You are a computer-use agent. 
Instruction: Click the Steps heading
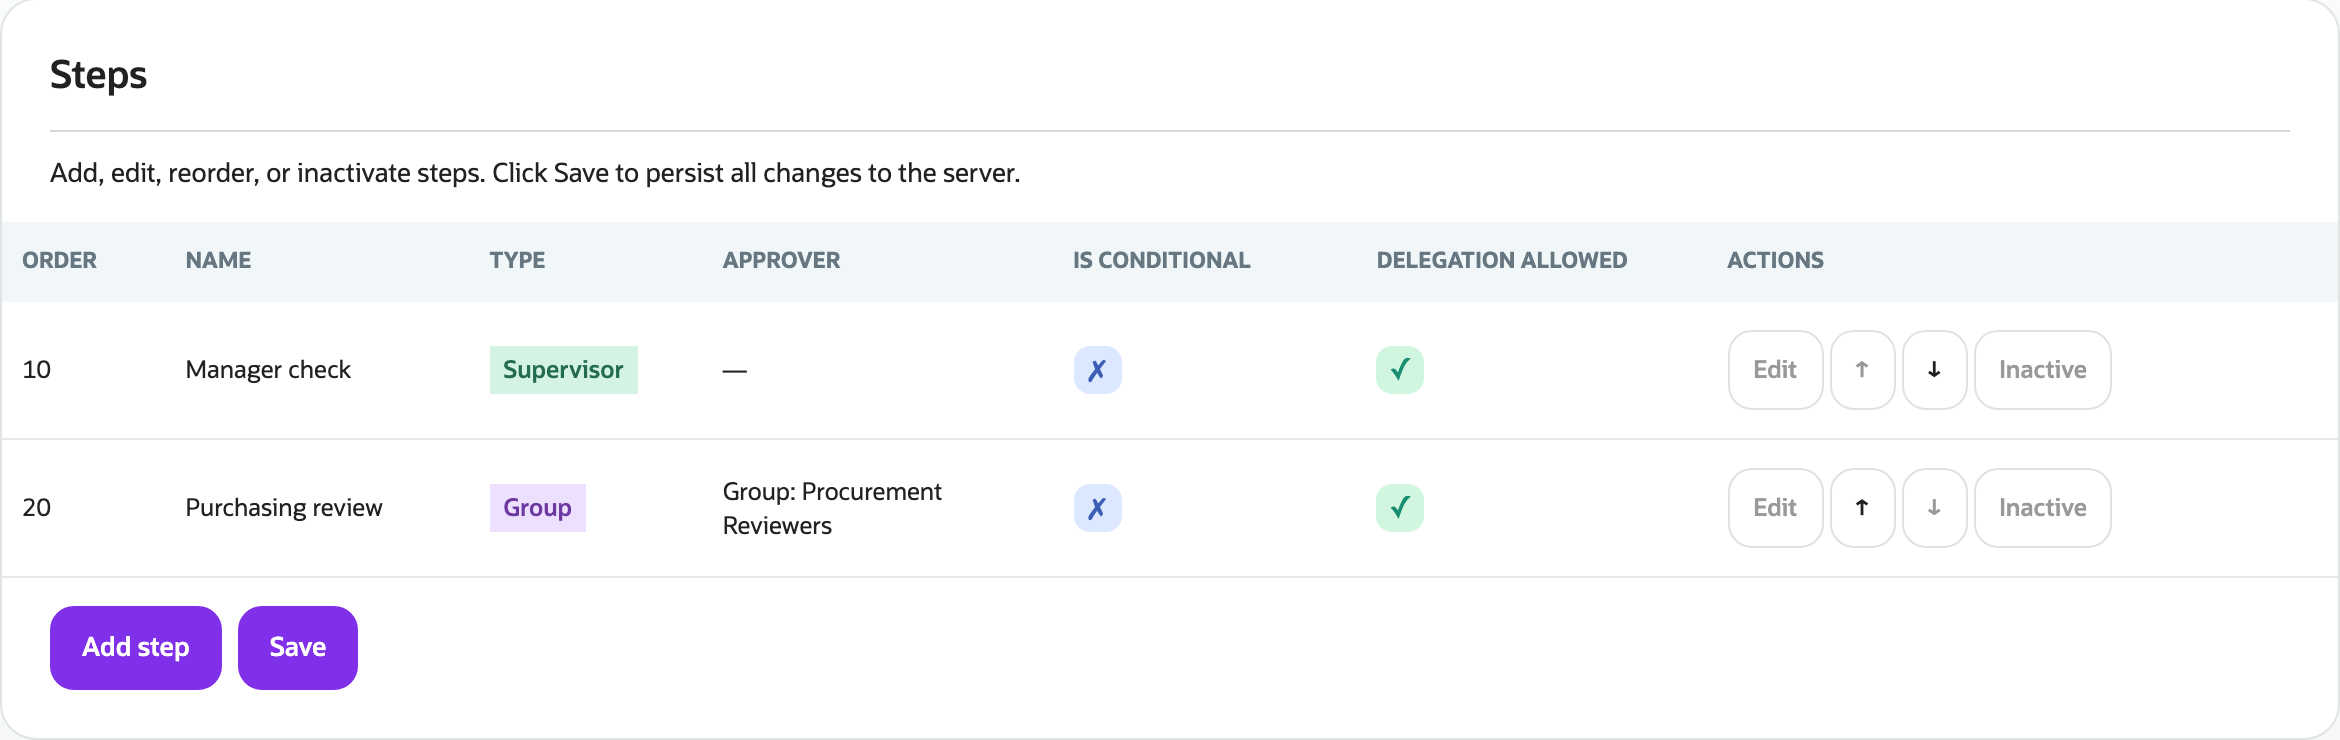click(98, 75)
